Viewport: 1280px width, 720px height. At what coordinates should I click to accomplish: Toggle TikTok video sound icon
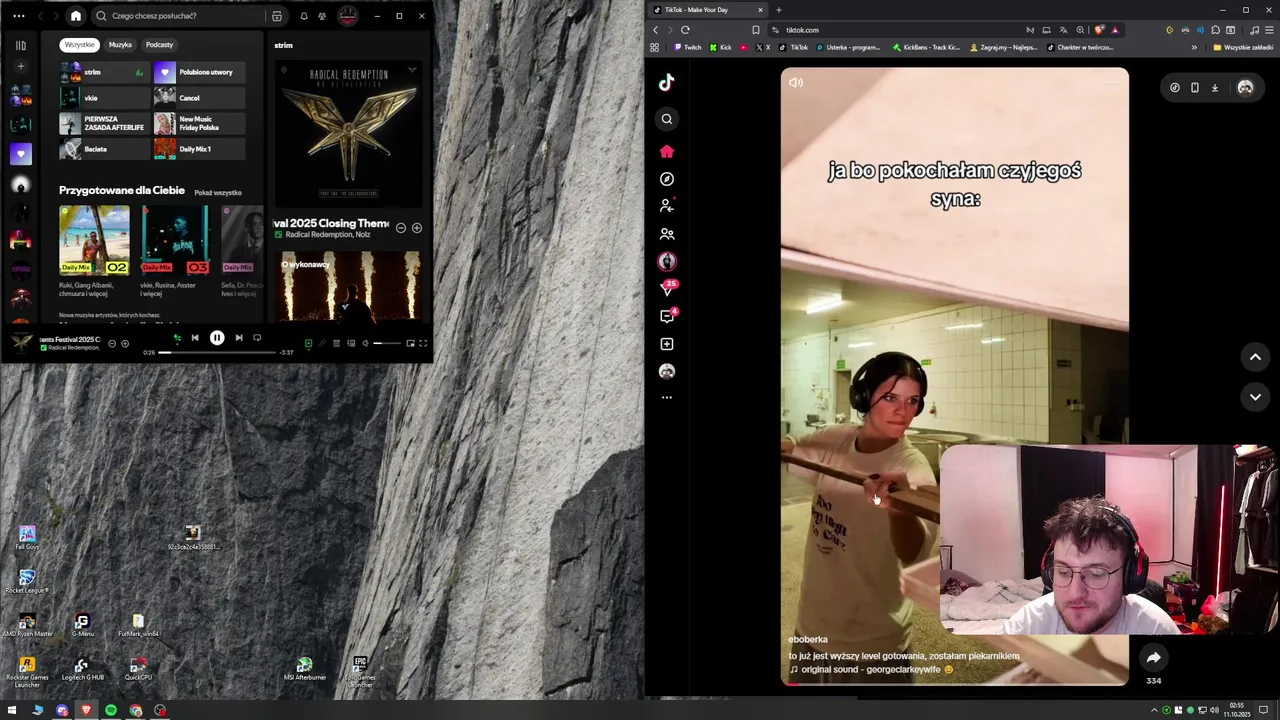796,83
